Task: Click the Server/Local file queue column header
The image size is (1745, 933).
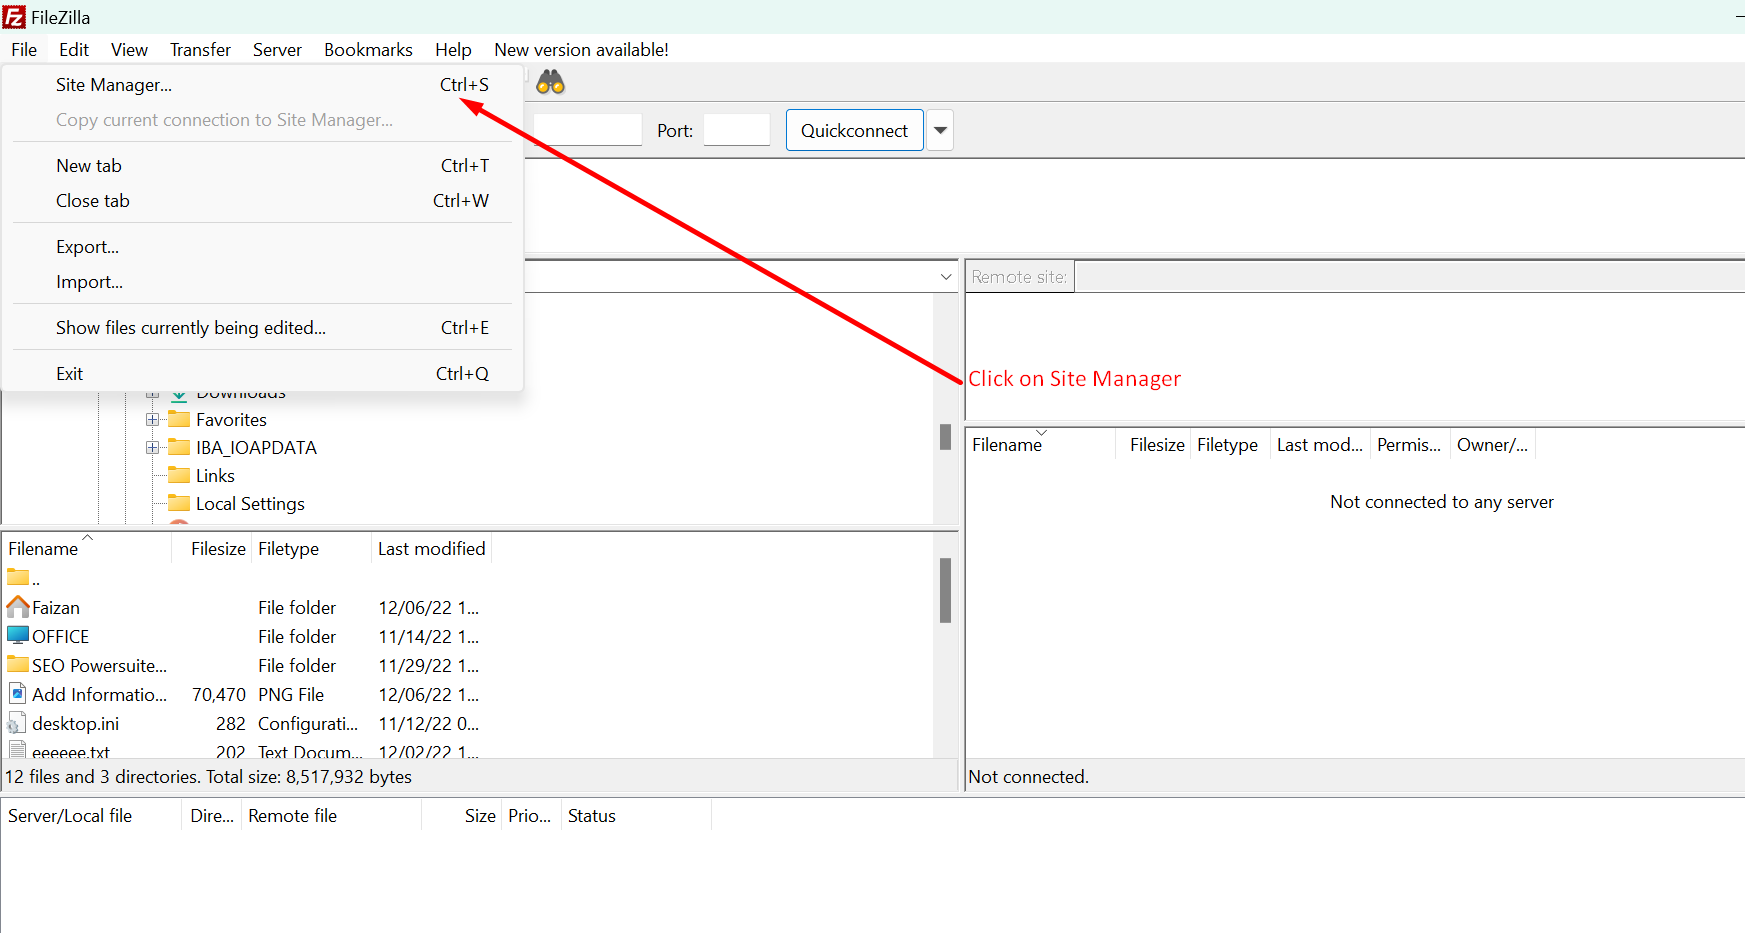Action: pos(92,816)
